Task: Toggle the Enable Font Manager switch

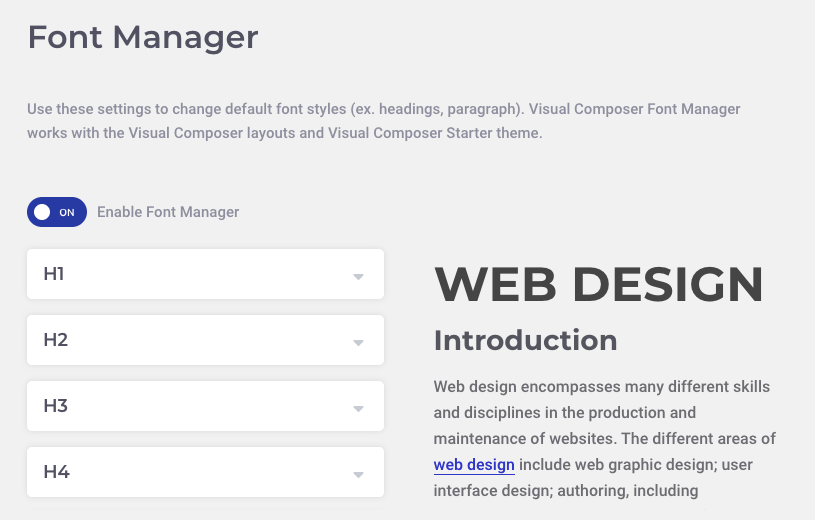Action: pos(57,212)
